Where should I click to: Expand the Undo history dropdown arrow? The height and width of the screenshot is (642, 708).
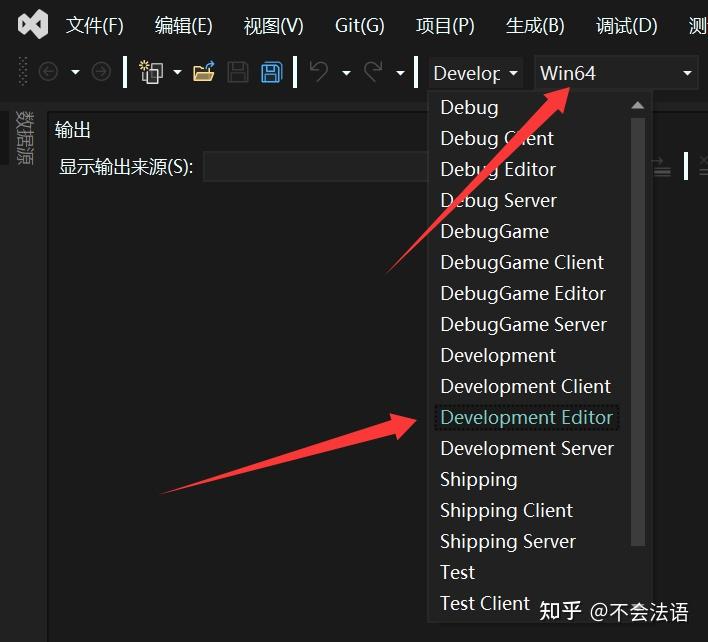point(346,73)
